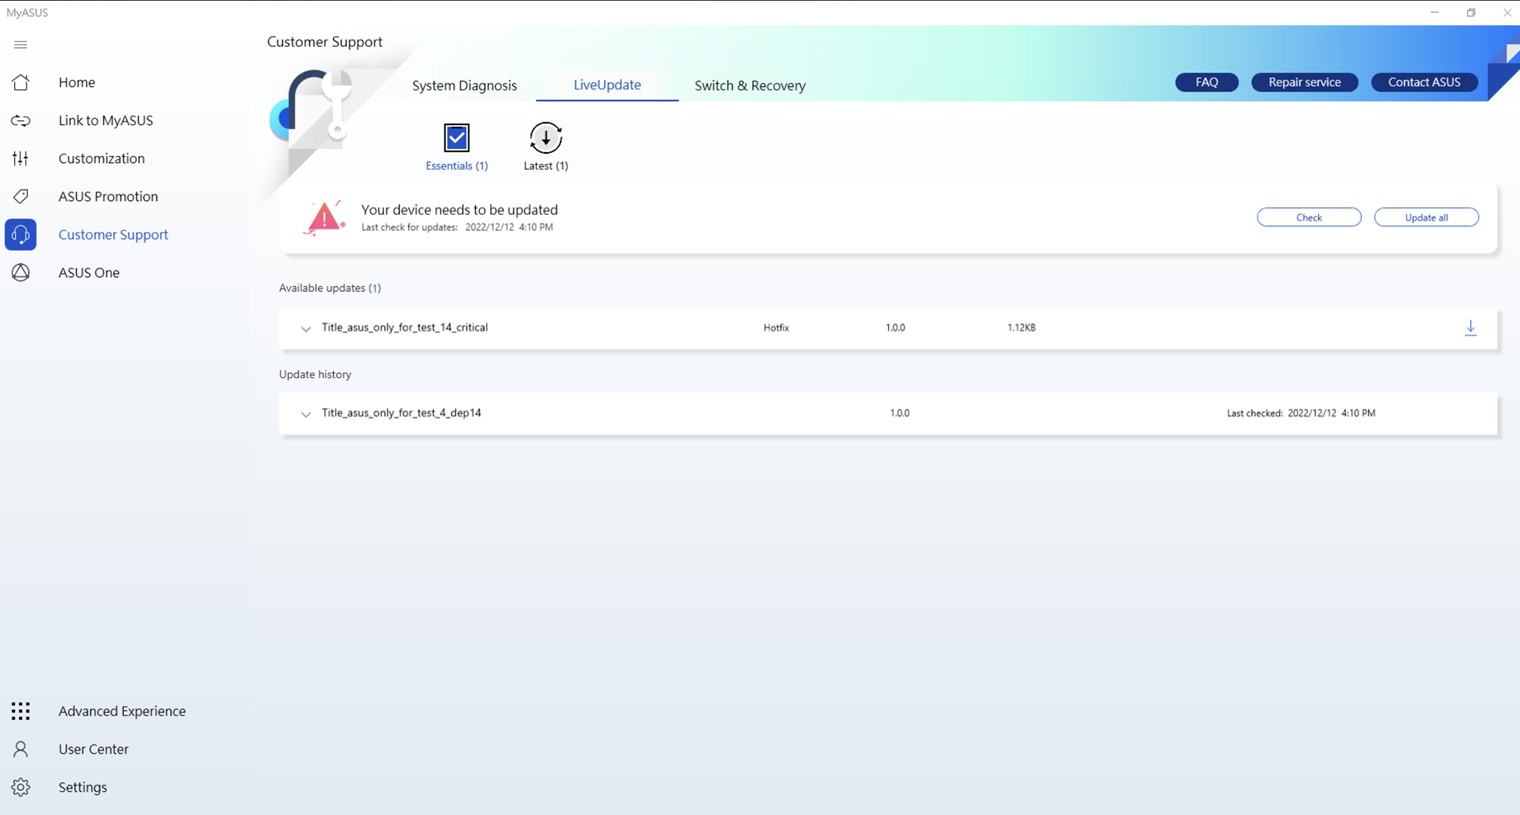Viewport: 1520px width, 815px height.
Task: Restore down the MyASUS window
Action: [1471, 13]
